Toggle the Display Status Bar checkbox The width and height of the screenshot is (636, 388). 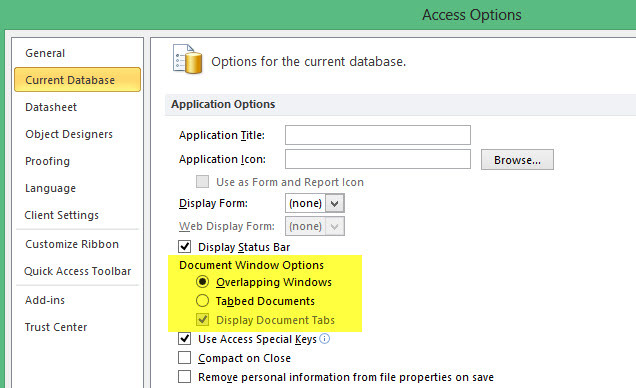[x=185, y=247]
